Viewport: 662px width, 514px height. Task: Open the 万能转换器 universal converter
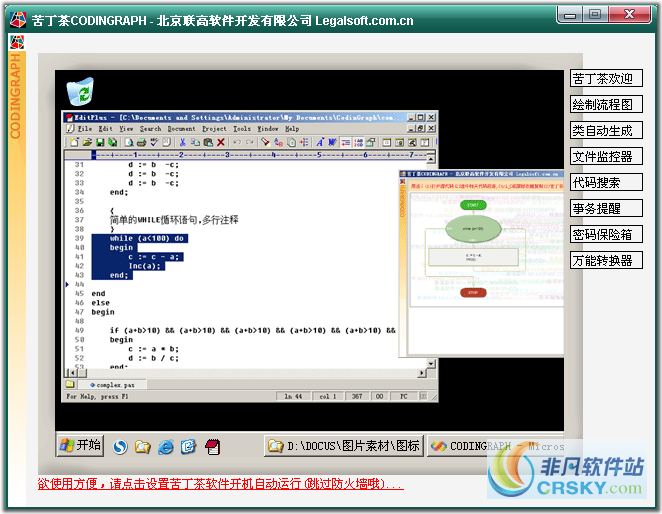click(x=606, y=261)
